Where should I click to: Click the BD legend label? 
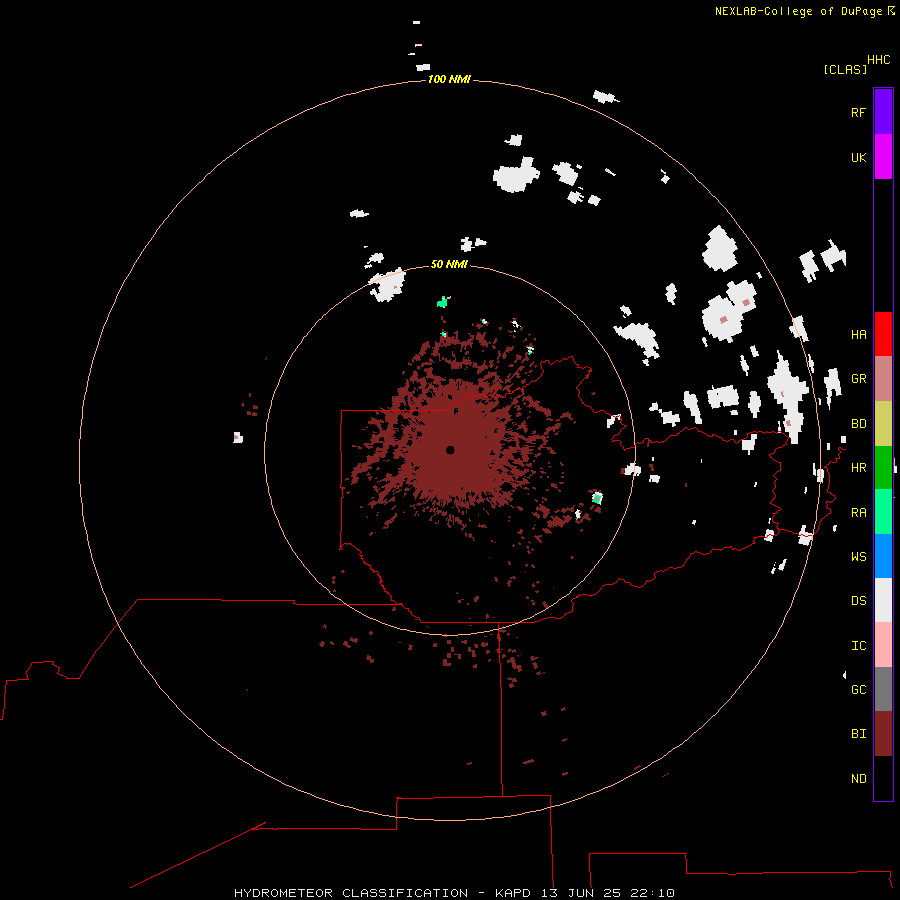858,424
